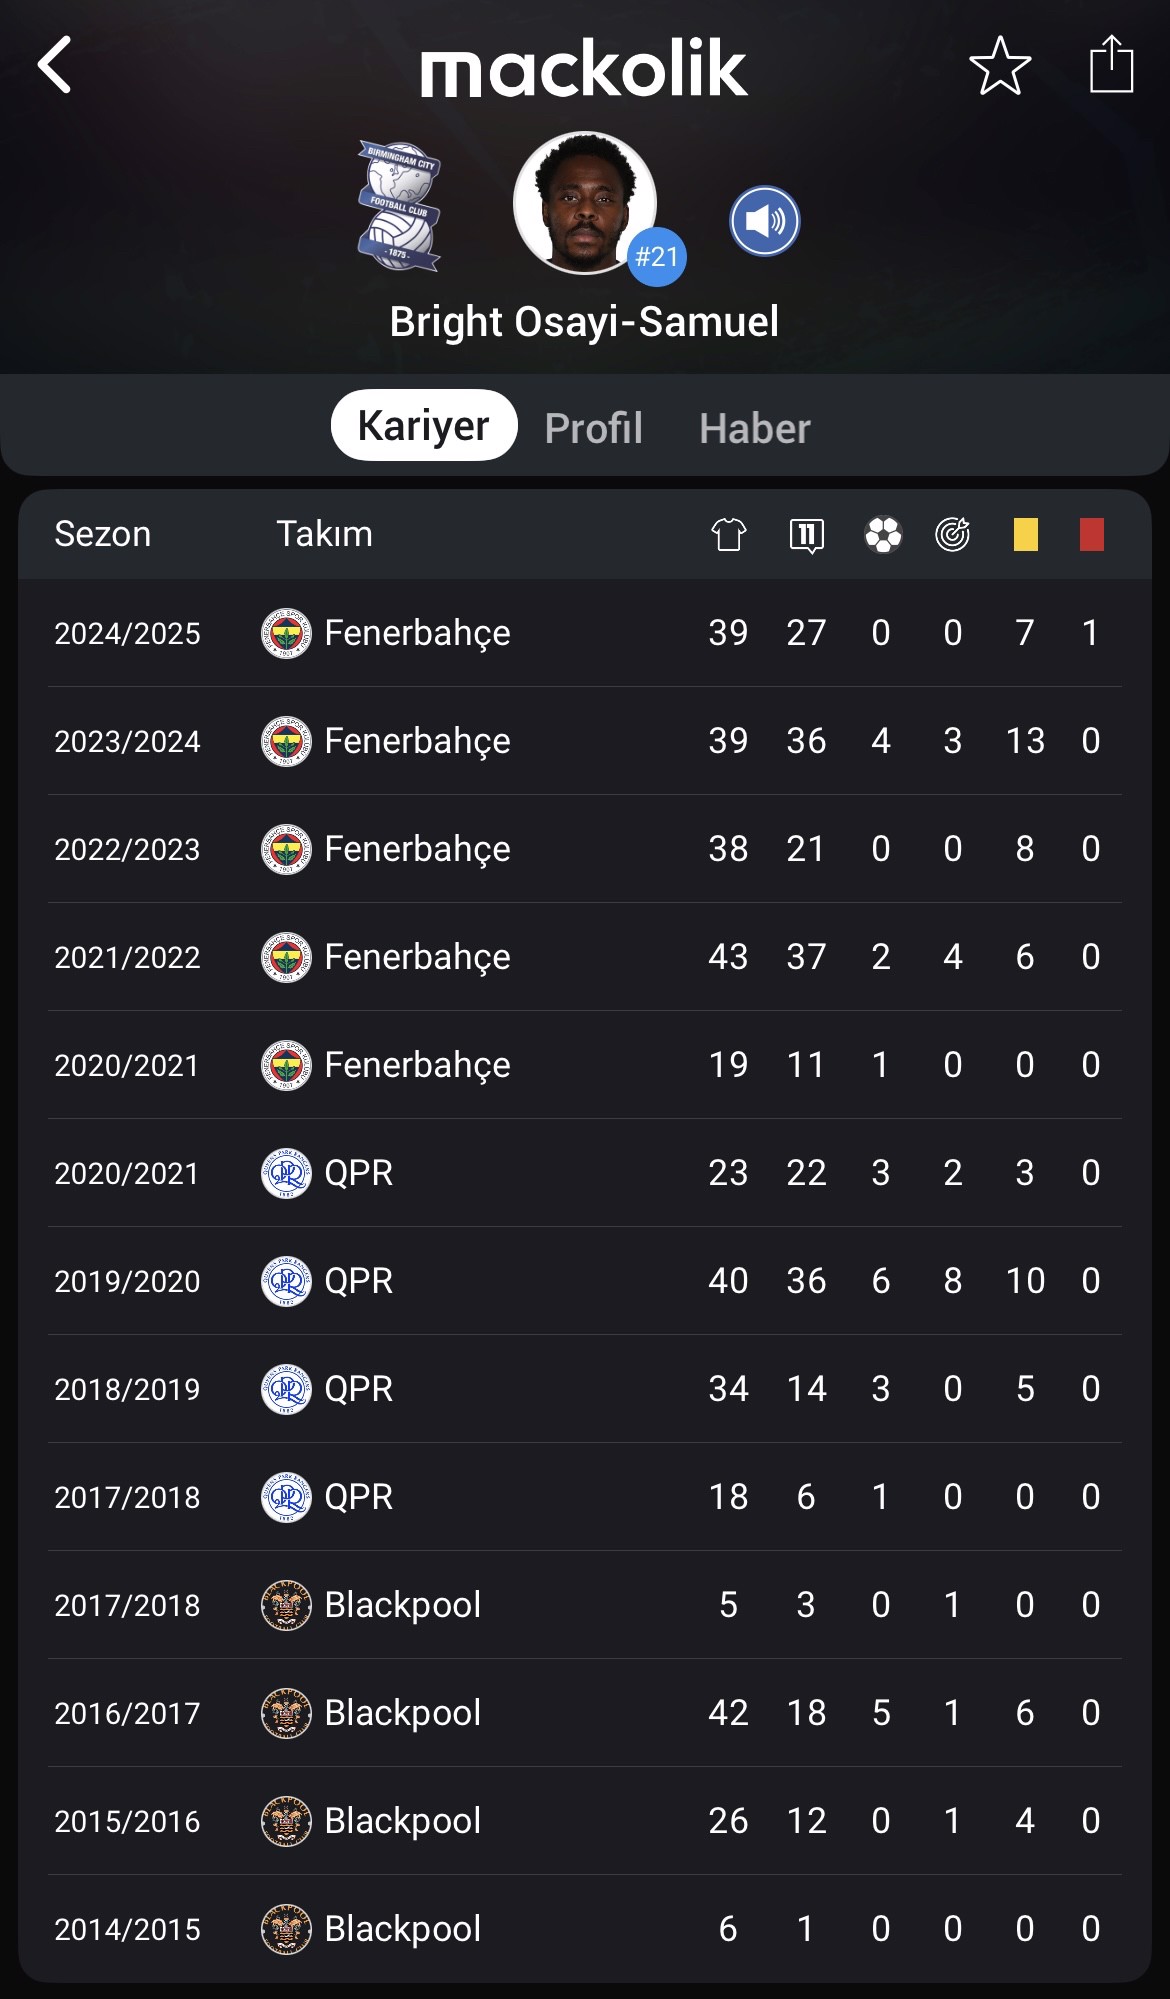Tap the target assists column icon
The width and height of the screenshot is (1170, 1999).
[x=953, y=534]
